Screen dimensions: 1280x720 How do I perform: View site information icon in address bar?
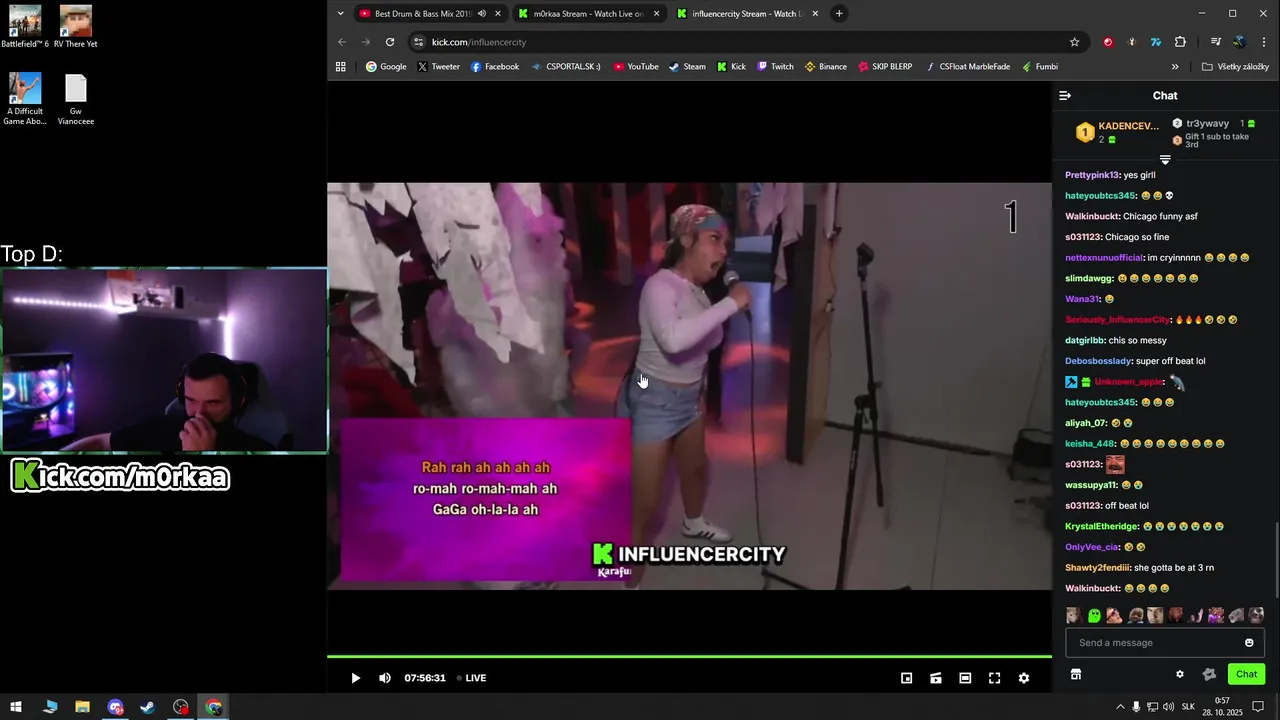[419, 42]
